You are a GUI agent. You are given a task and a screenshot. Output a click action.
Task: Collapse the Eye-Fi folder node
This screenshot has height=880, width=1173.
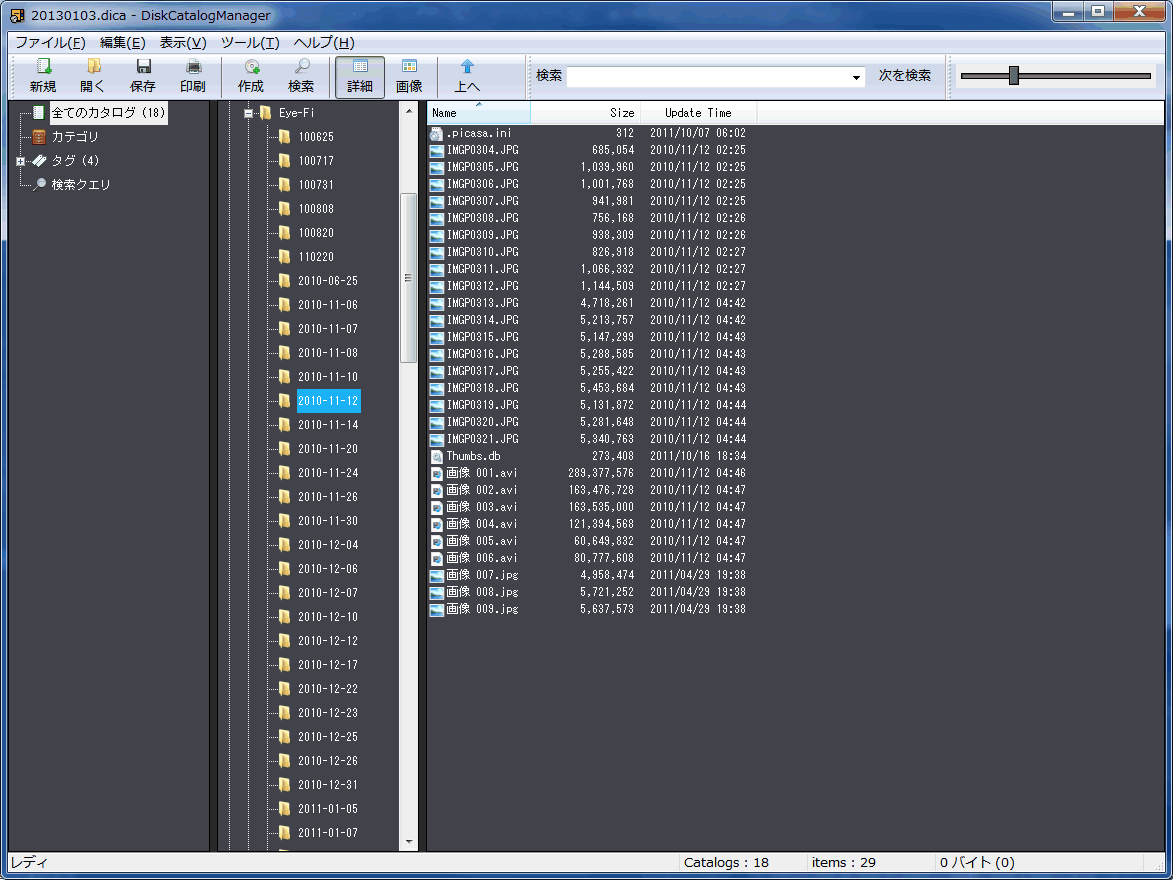tap(247, 113)
